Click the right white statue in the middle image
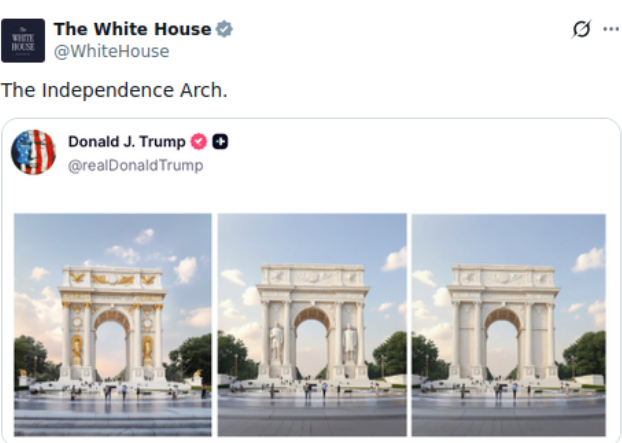Image resolution: width=622 pixels, height=443 pixels. [x=350, y=342]
